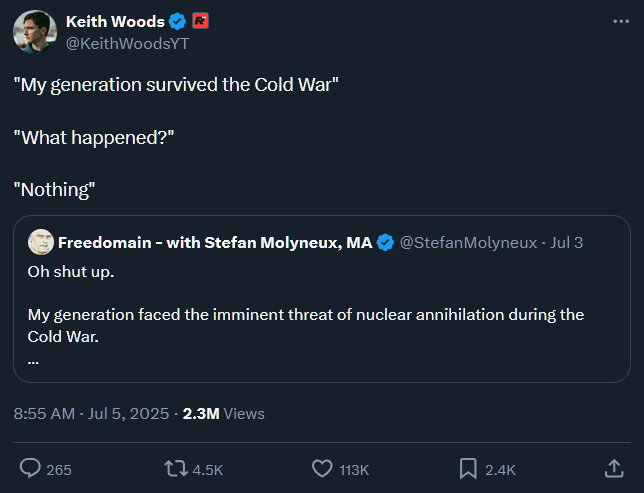Viewport: 644px width, 493px height.
Task: Open the share upload icon
Action: tap(614, 468)
